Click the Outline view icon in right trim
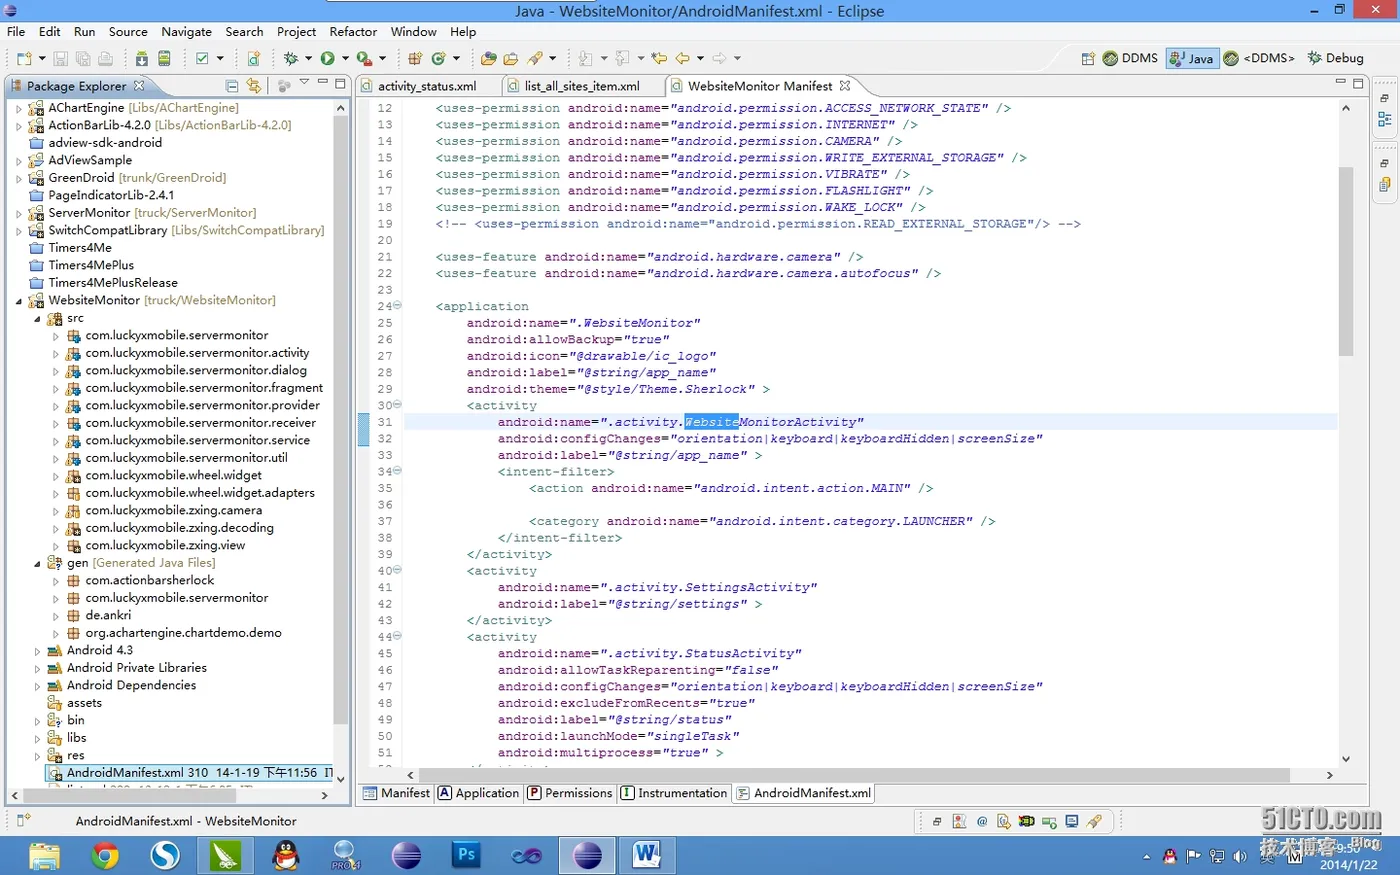Screen dimensions: 1400x875 (1385, 119)
